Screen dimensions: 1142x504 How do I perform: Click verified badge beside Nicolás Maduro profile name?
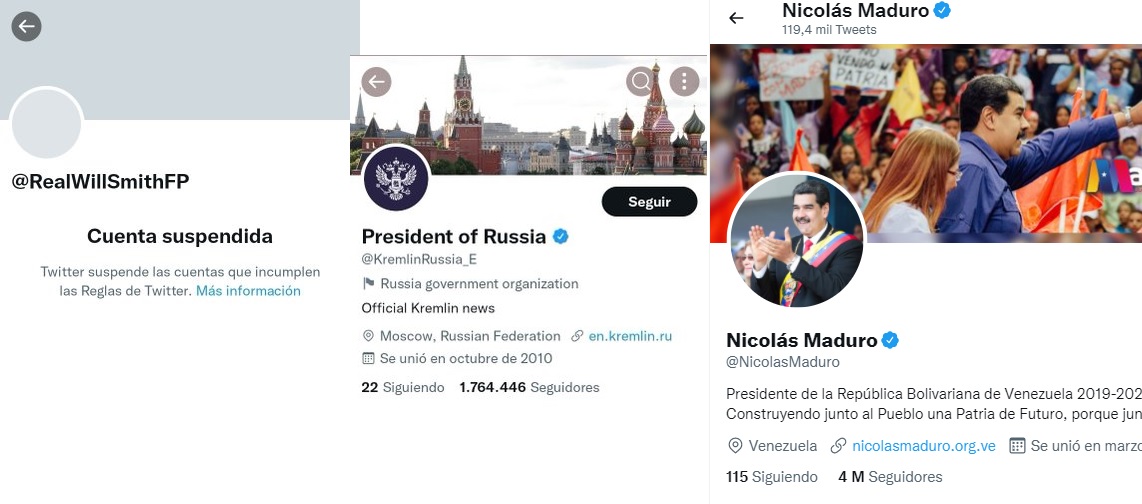click(890, 340)
